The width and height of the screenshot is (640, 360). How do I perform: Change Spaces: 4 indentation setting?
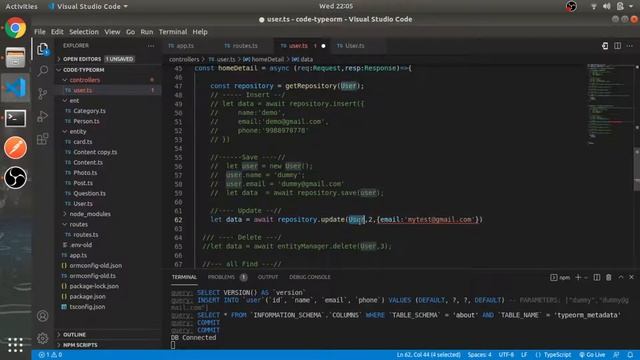pyautogui.click(x=480, y=355)
